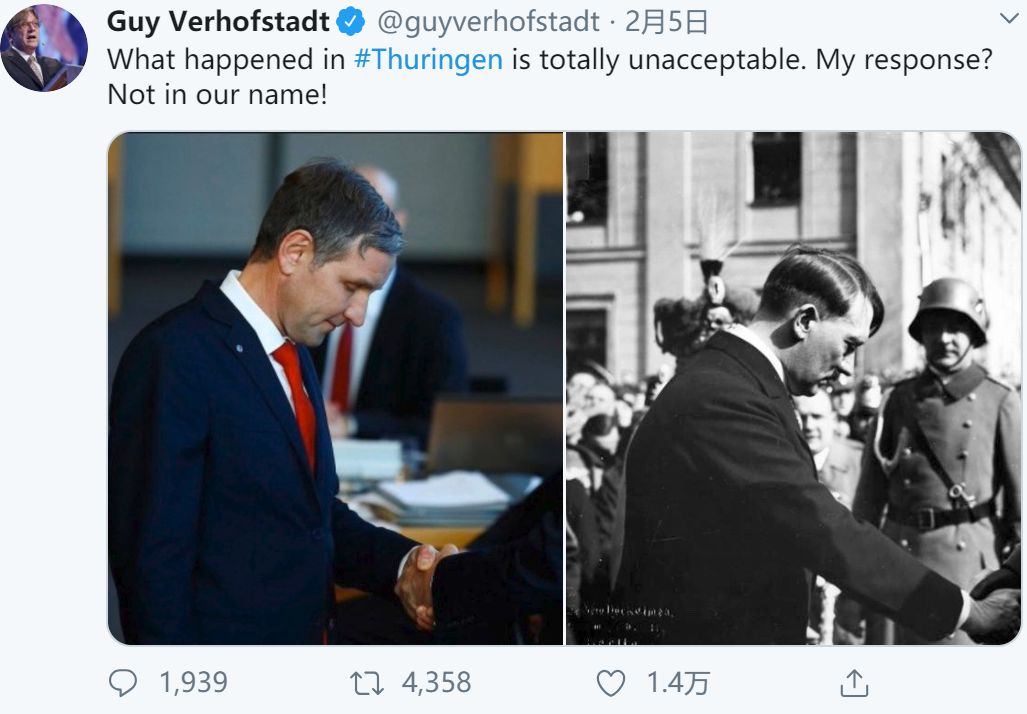Click the "Not in our name!" line
Viewport: 1027px width, 714px height.
(x=217, y=96)
